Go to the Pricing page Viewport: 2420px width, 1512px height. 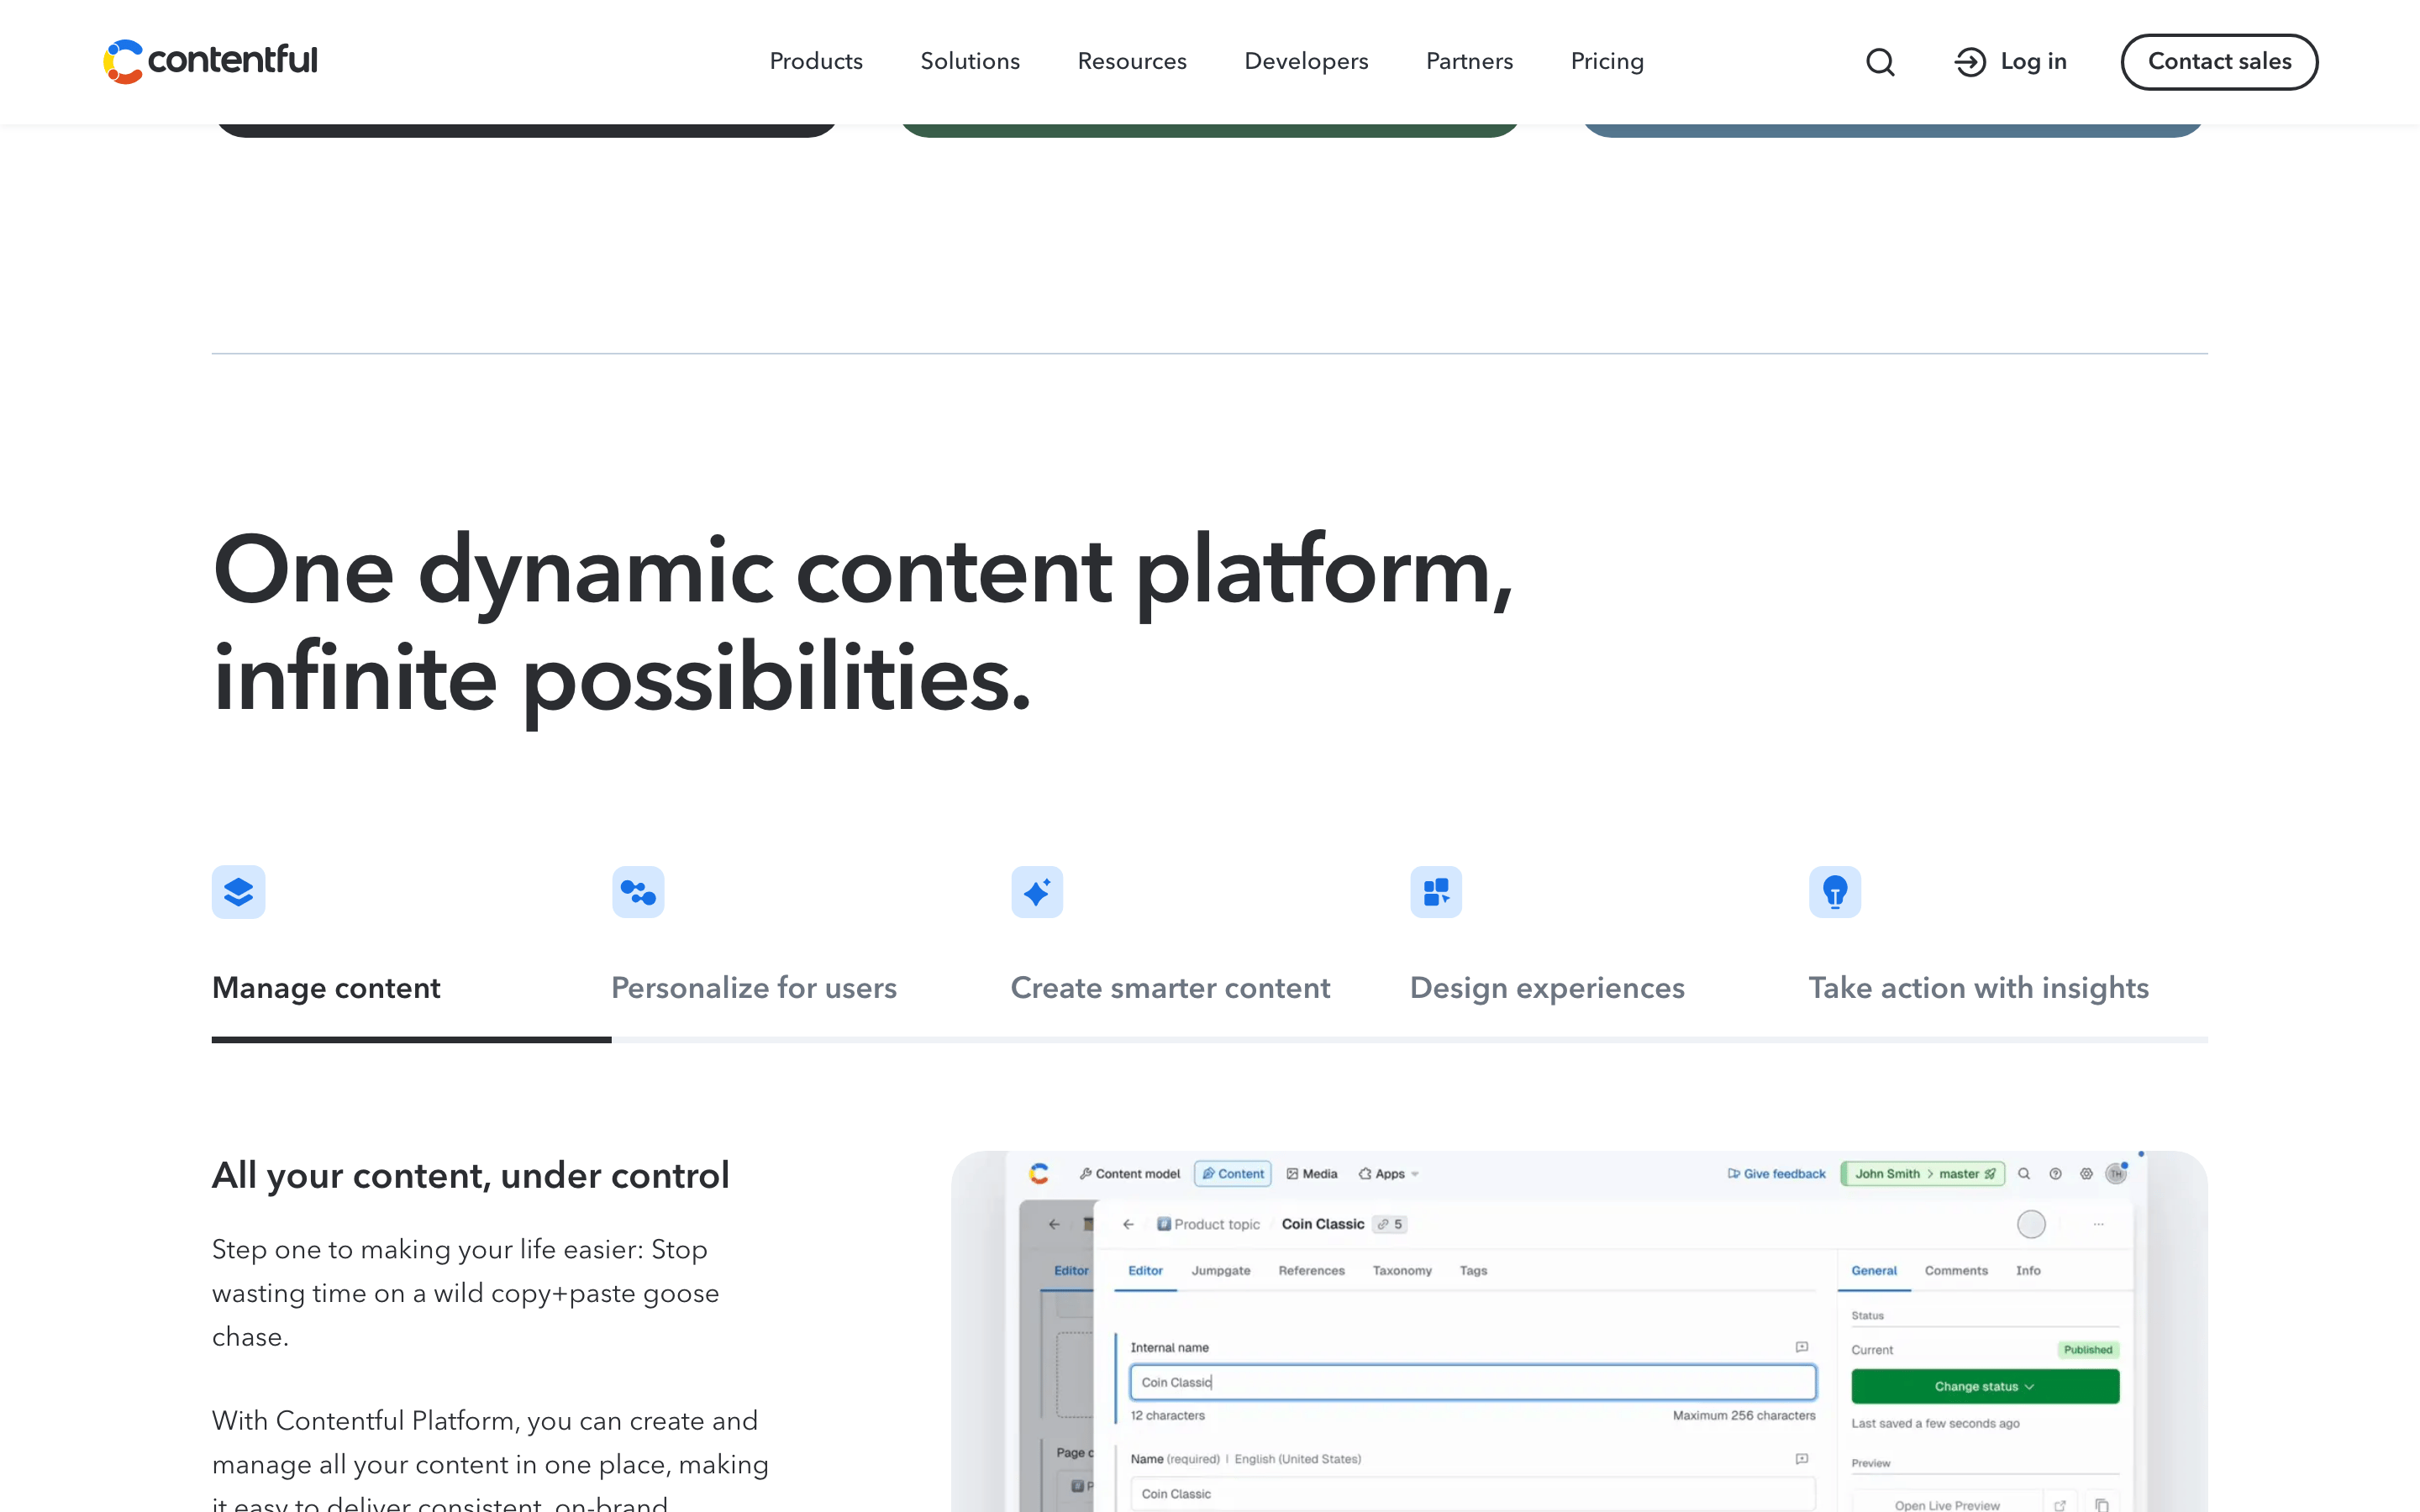pos(1607,62)
